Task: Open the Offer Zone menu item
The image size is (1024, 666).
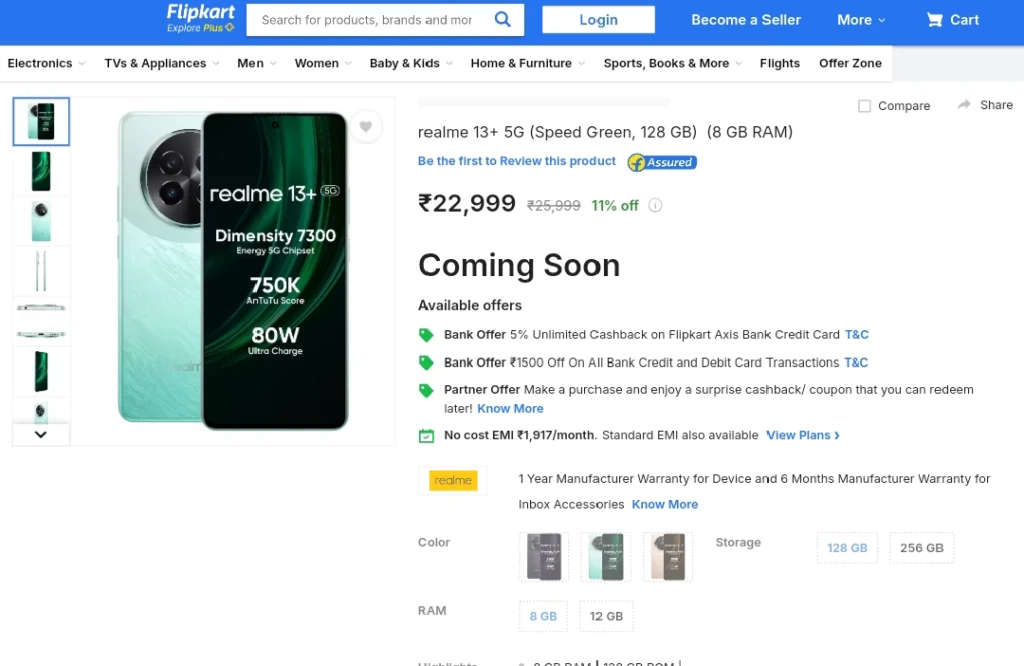Action: pyautogui.click(x=850, y=63)
